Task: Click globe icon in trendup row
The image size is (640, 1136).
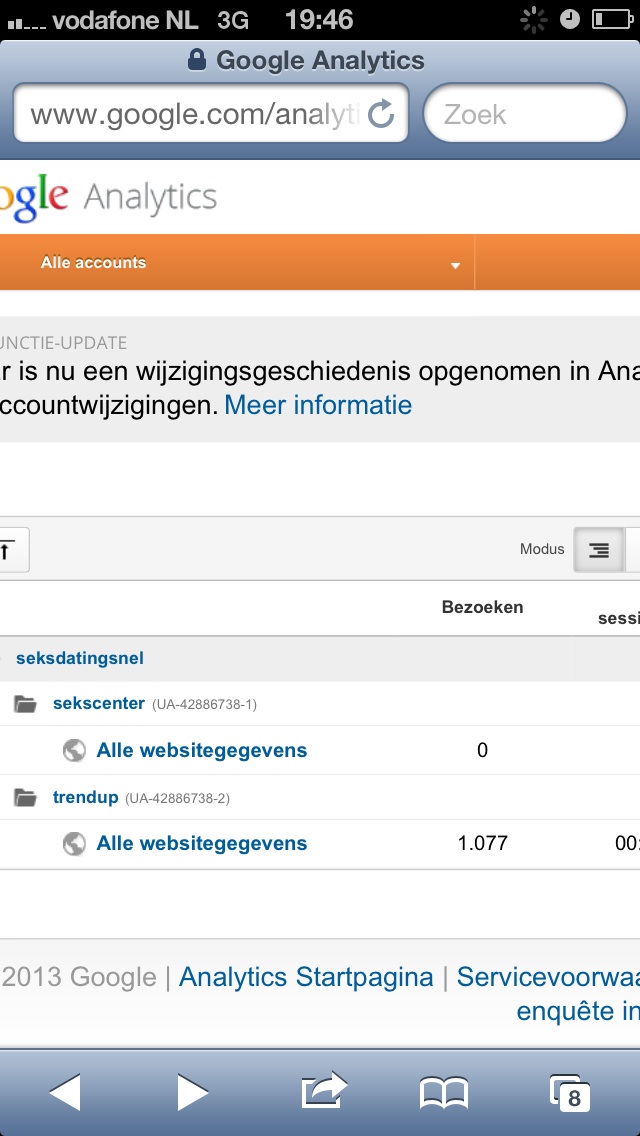Action: pyautogui.click(x=74, y=844)
